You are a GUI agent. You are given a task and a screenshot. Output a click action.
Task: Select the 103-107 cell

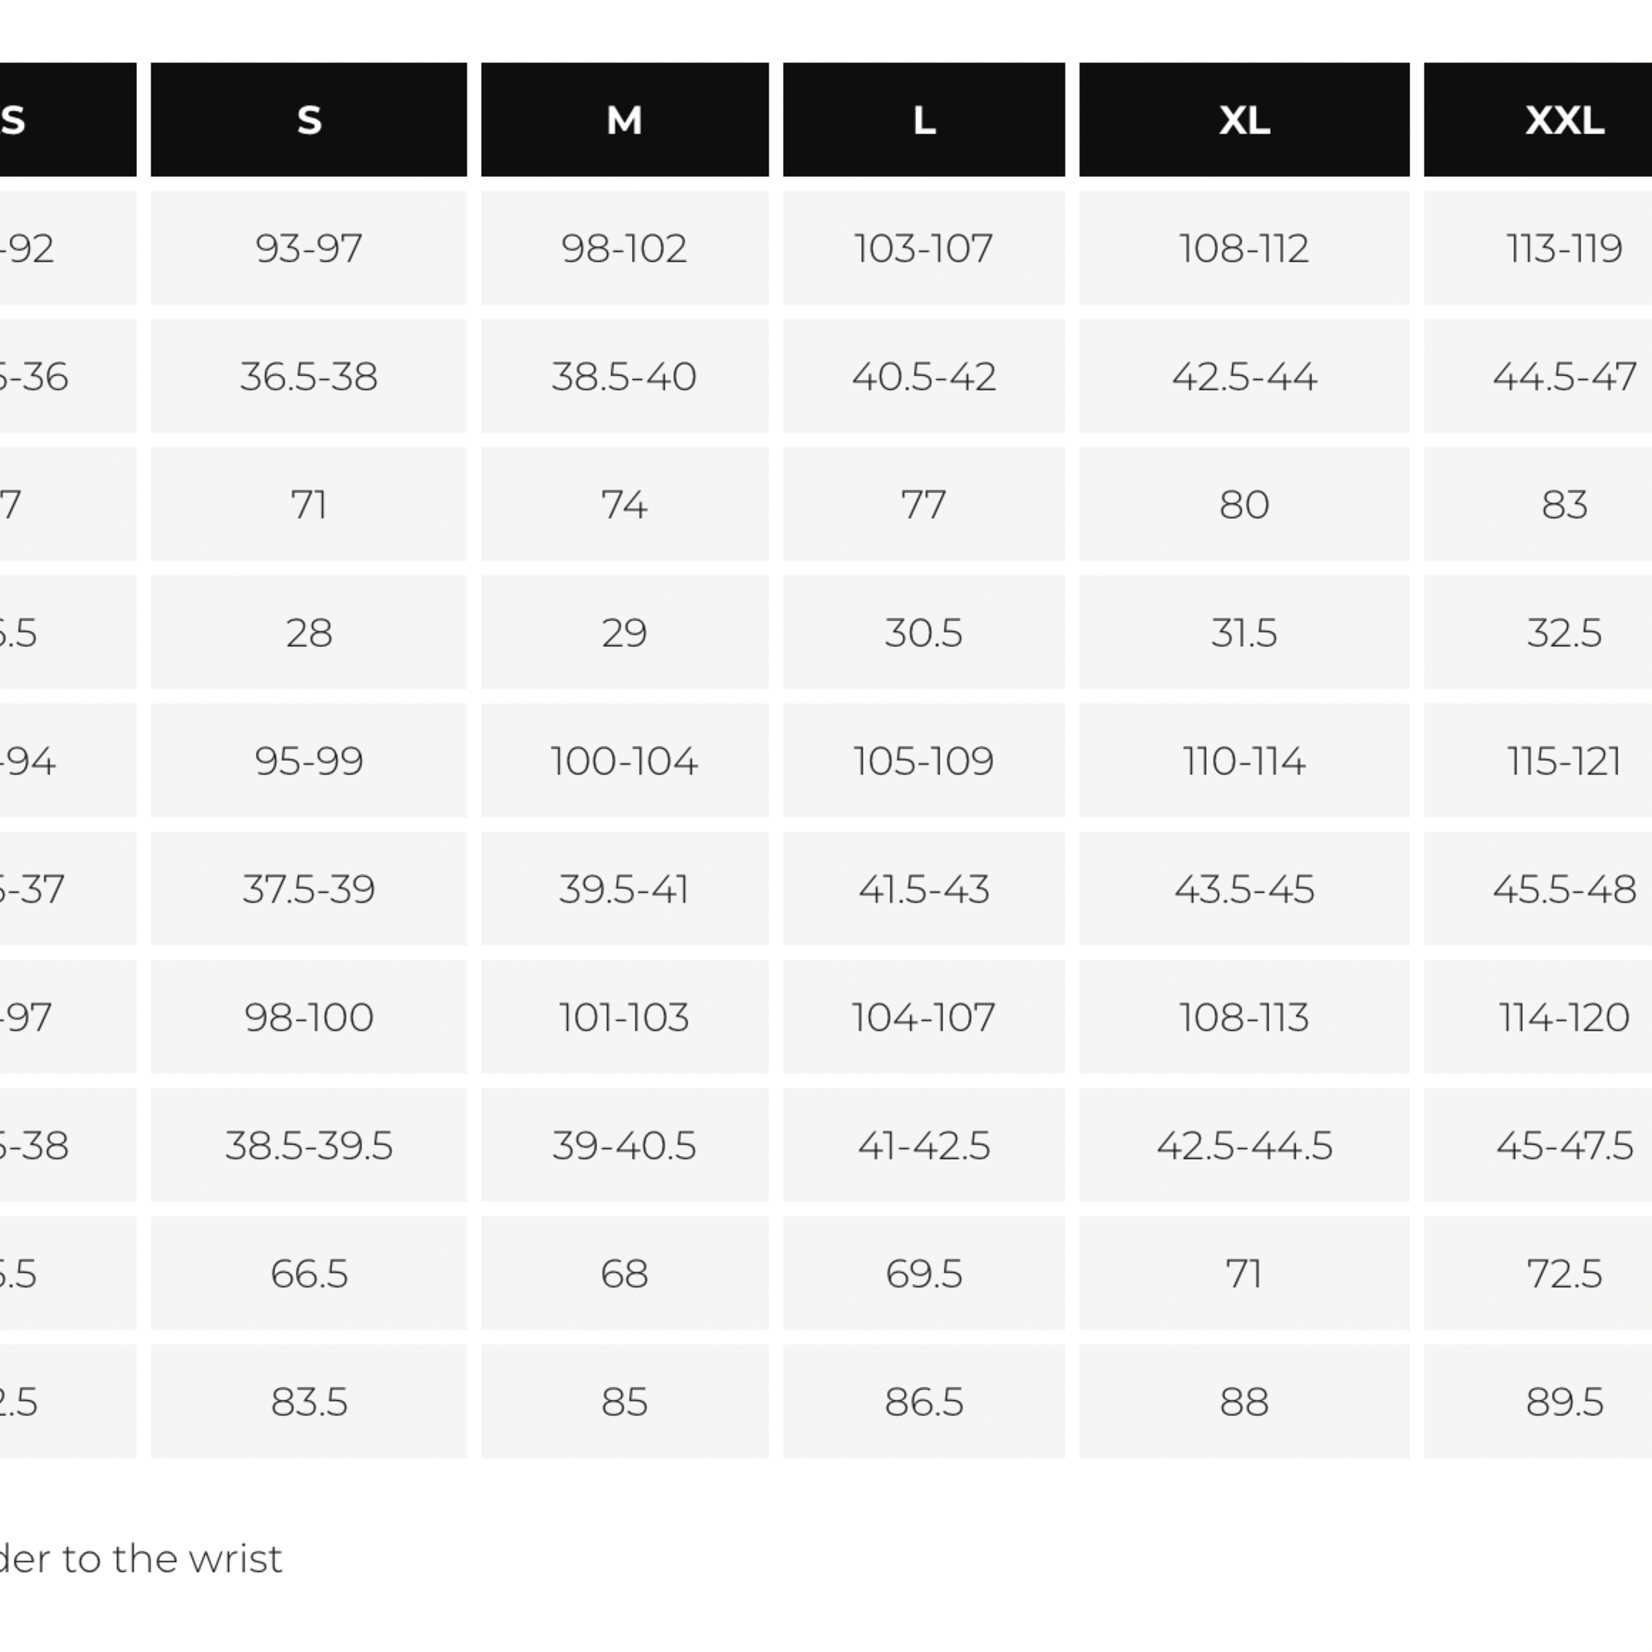coord(924,248)
